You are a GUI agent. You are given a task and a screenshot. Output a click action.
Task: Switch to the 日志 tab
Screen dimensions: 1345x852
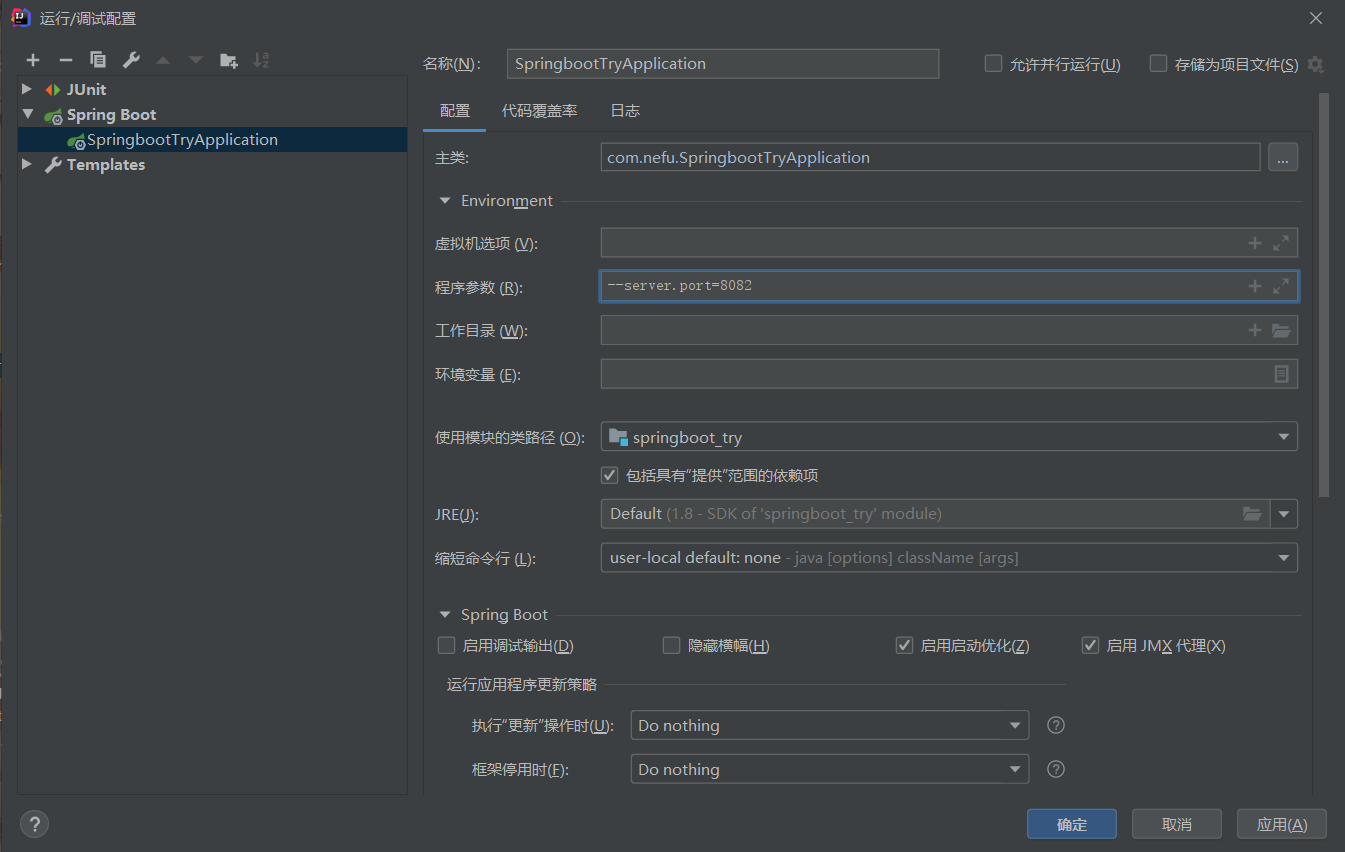tap(625, 111)
